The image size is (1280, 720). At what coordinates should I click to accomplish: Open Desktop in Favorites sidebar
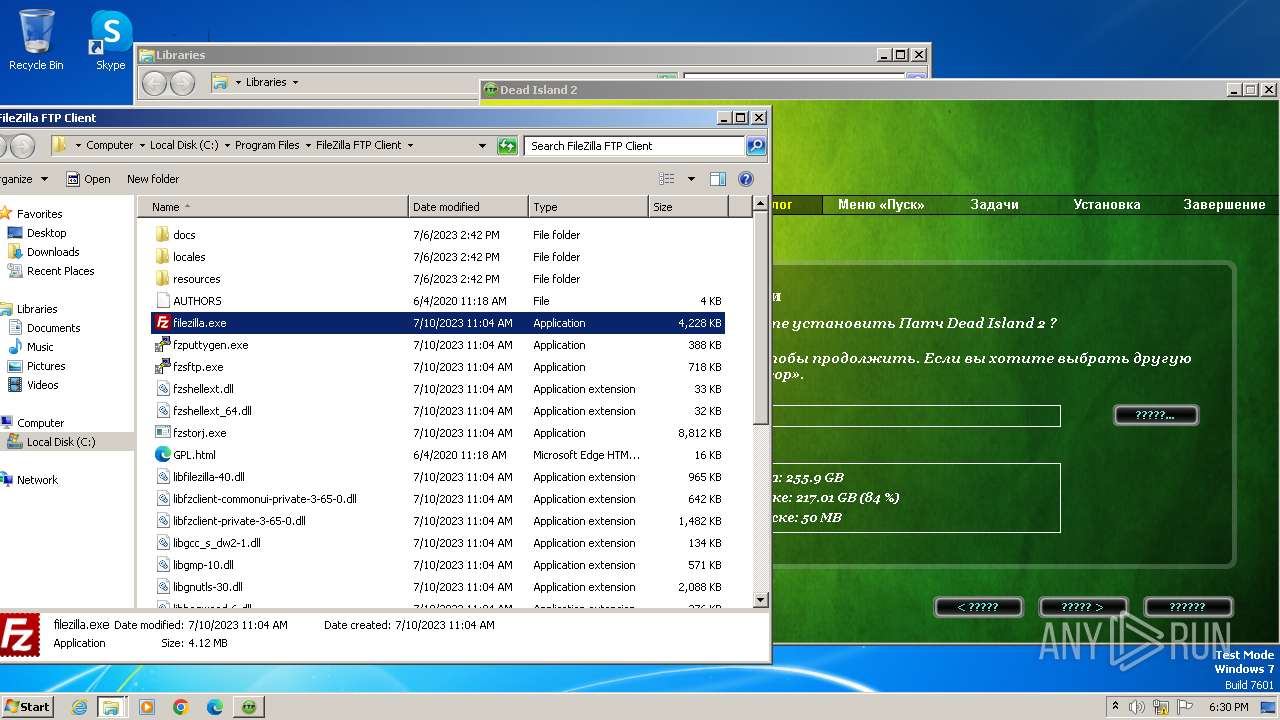coord(46,233)
